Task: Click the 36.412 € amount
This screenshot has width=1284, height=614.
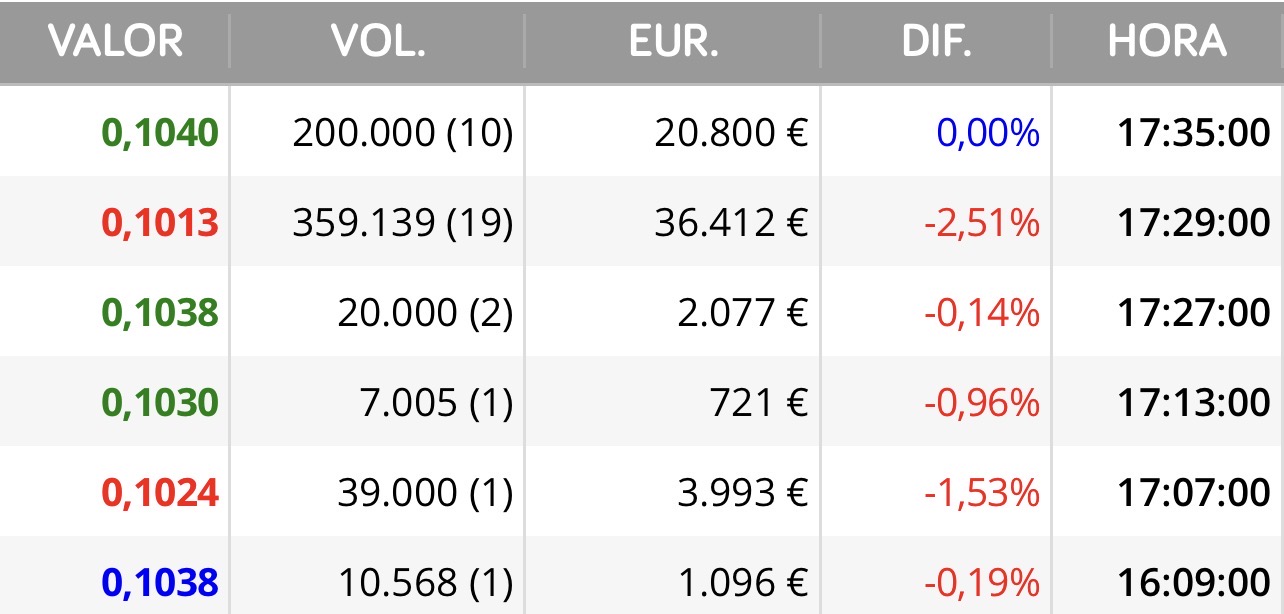Action: coord(731,223)
